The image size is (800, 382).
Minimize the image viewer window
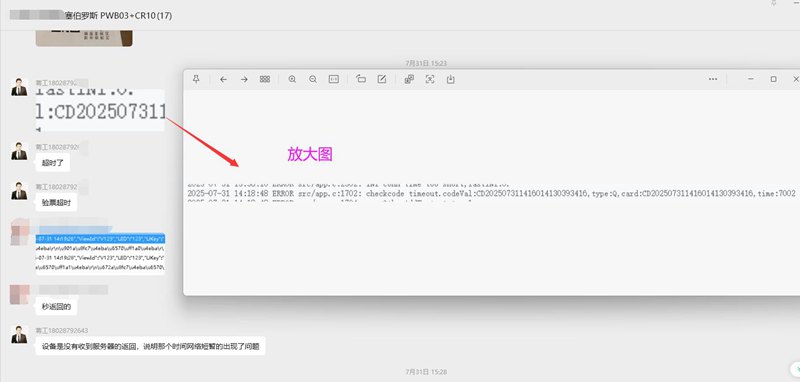click(x=751, y=79)
